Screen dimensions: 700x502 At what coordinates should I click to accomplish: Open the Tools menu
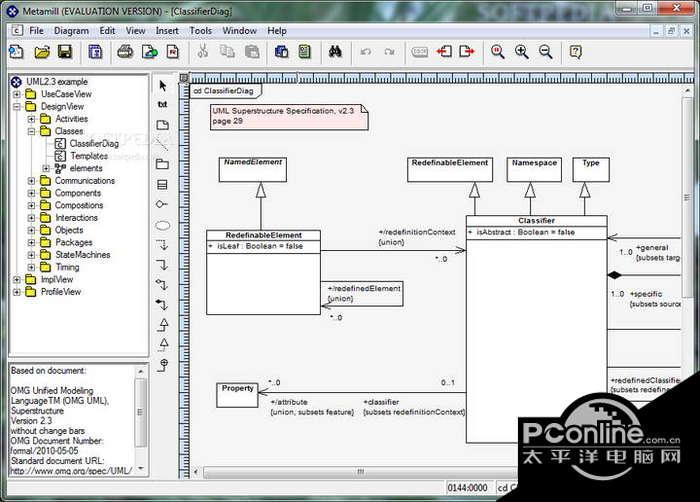pos(200,31)
